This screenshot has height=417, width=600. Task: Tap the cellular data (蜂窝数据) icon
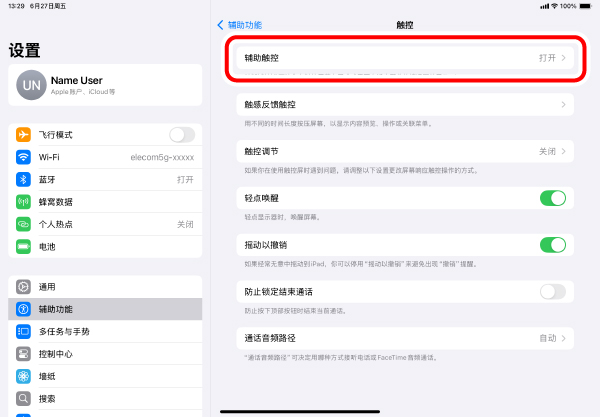[x=23, y=201]
